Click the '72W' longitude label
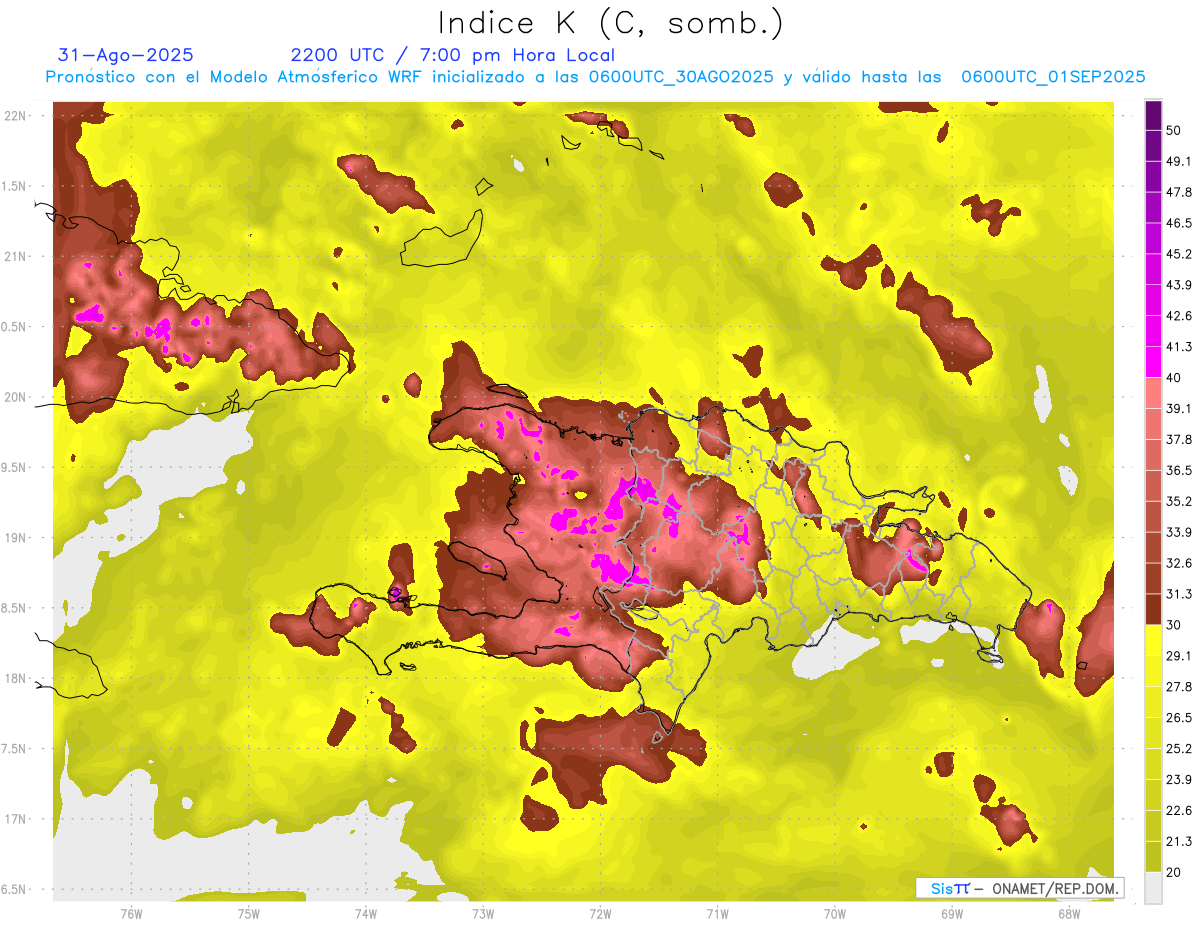The width and height of the screenshot is (1200, 927). (x=600, y=913)
